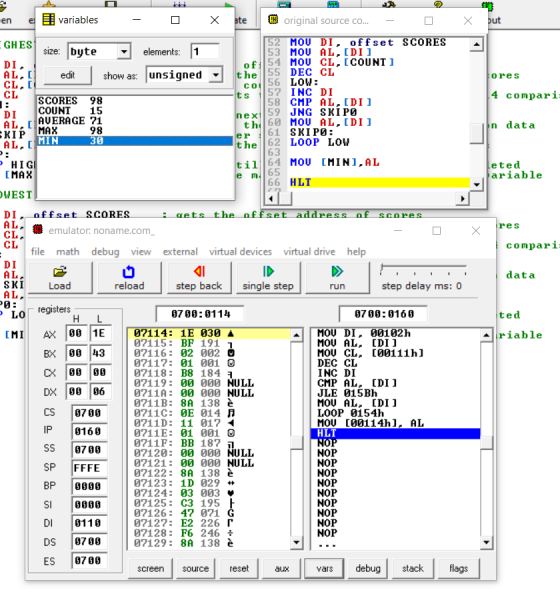Select memory row 07114 in memory list
Image resolution: width=560 pixels, height=592 pixels.
pos(209,333)
